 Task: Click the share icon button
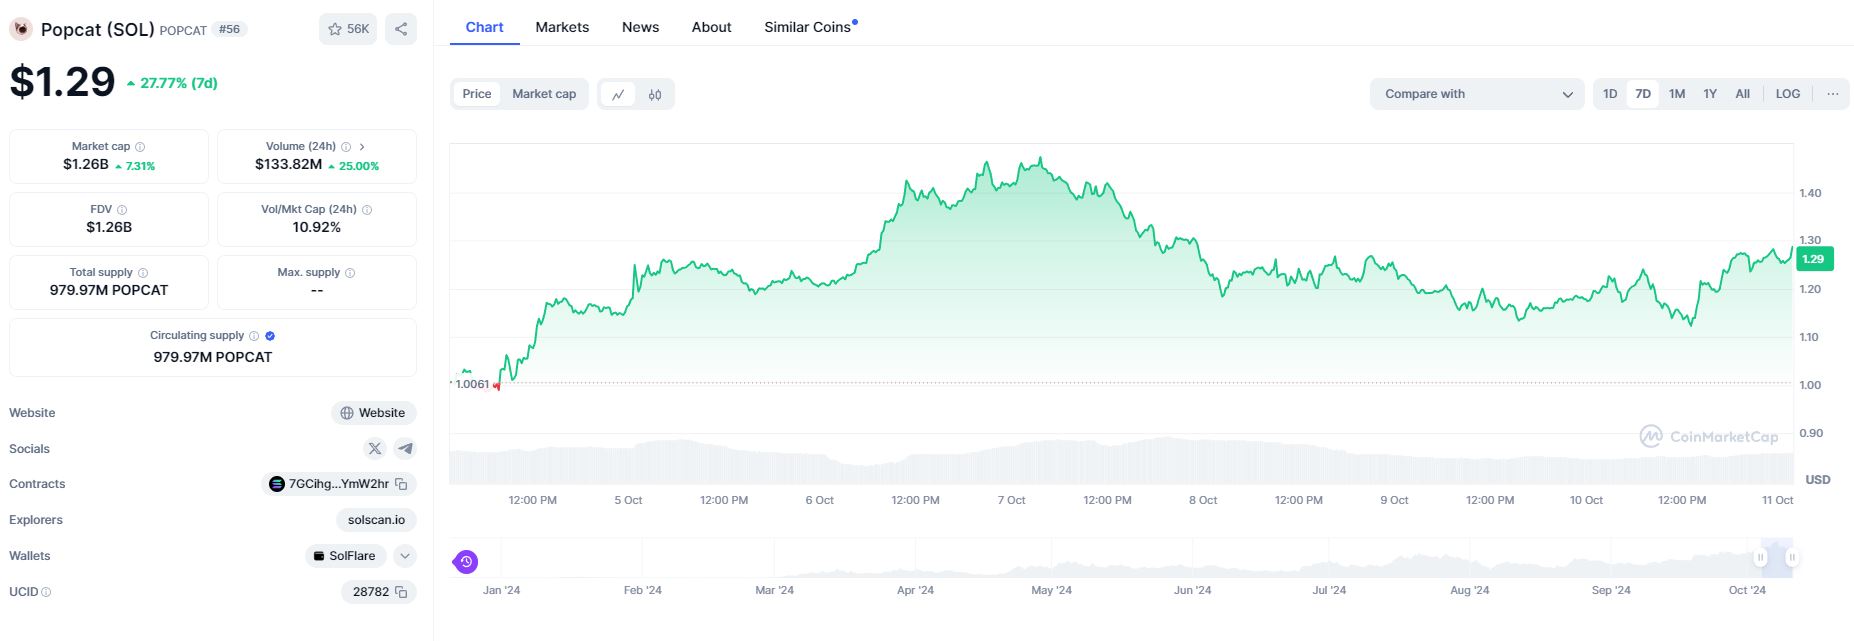[x=401, y=29]
